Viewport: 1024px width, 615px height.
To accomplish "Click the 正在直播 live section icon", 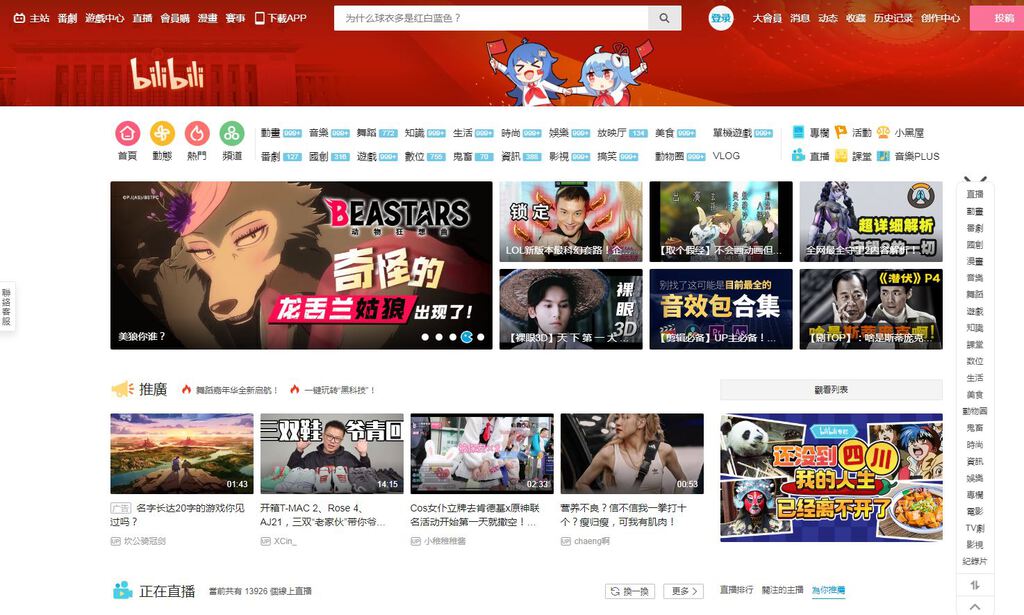I will [125, 590].
